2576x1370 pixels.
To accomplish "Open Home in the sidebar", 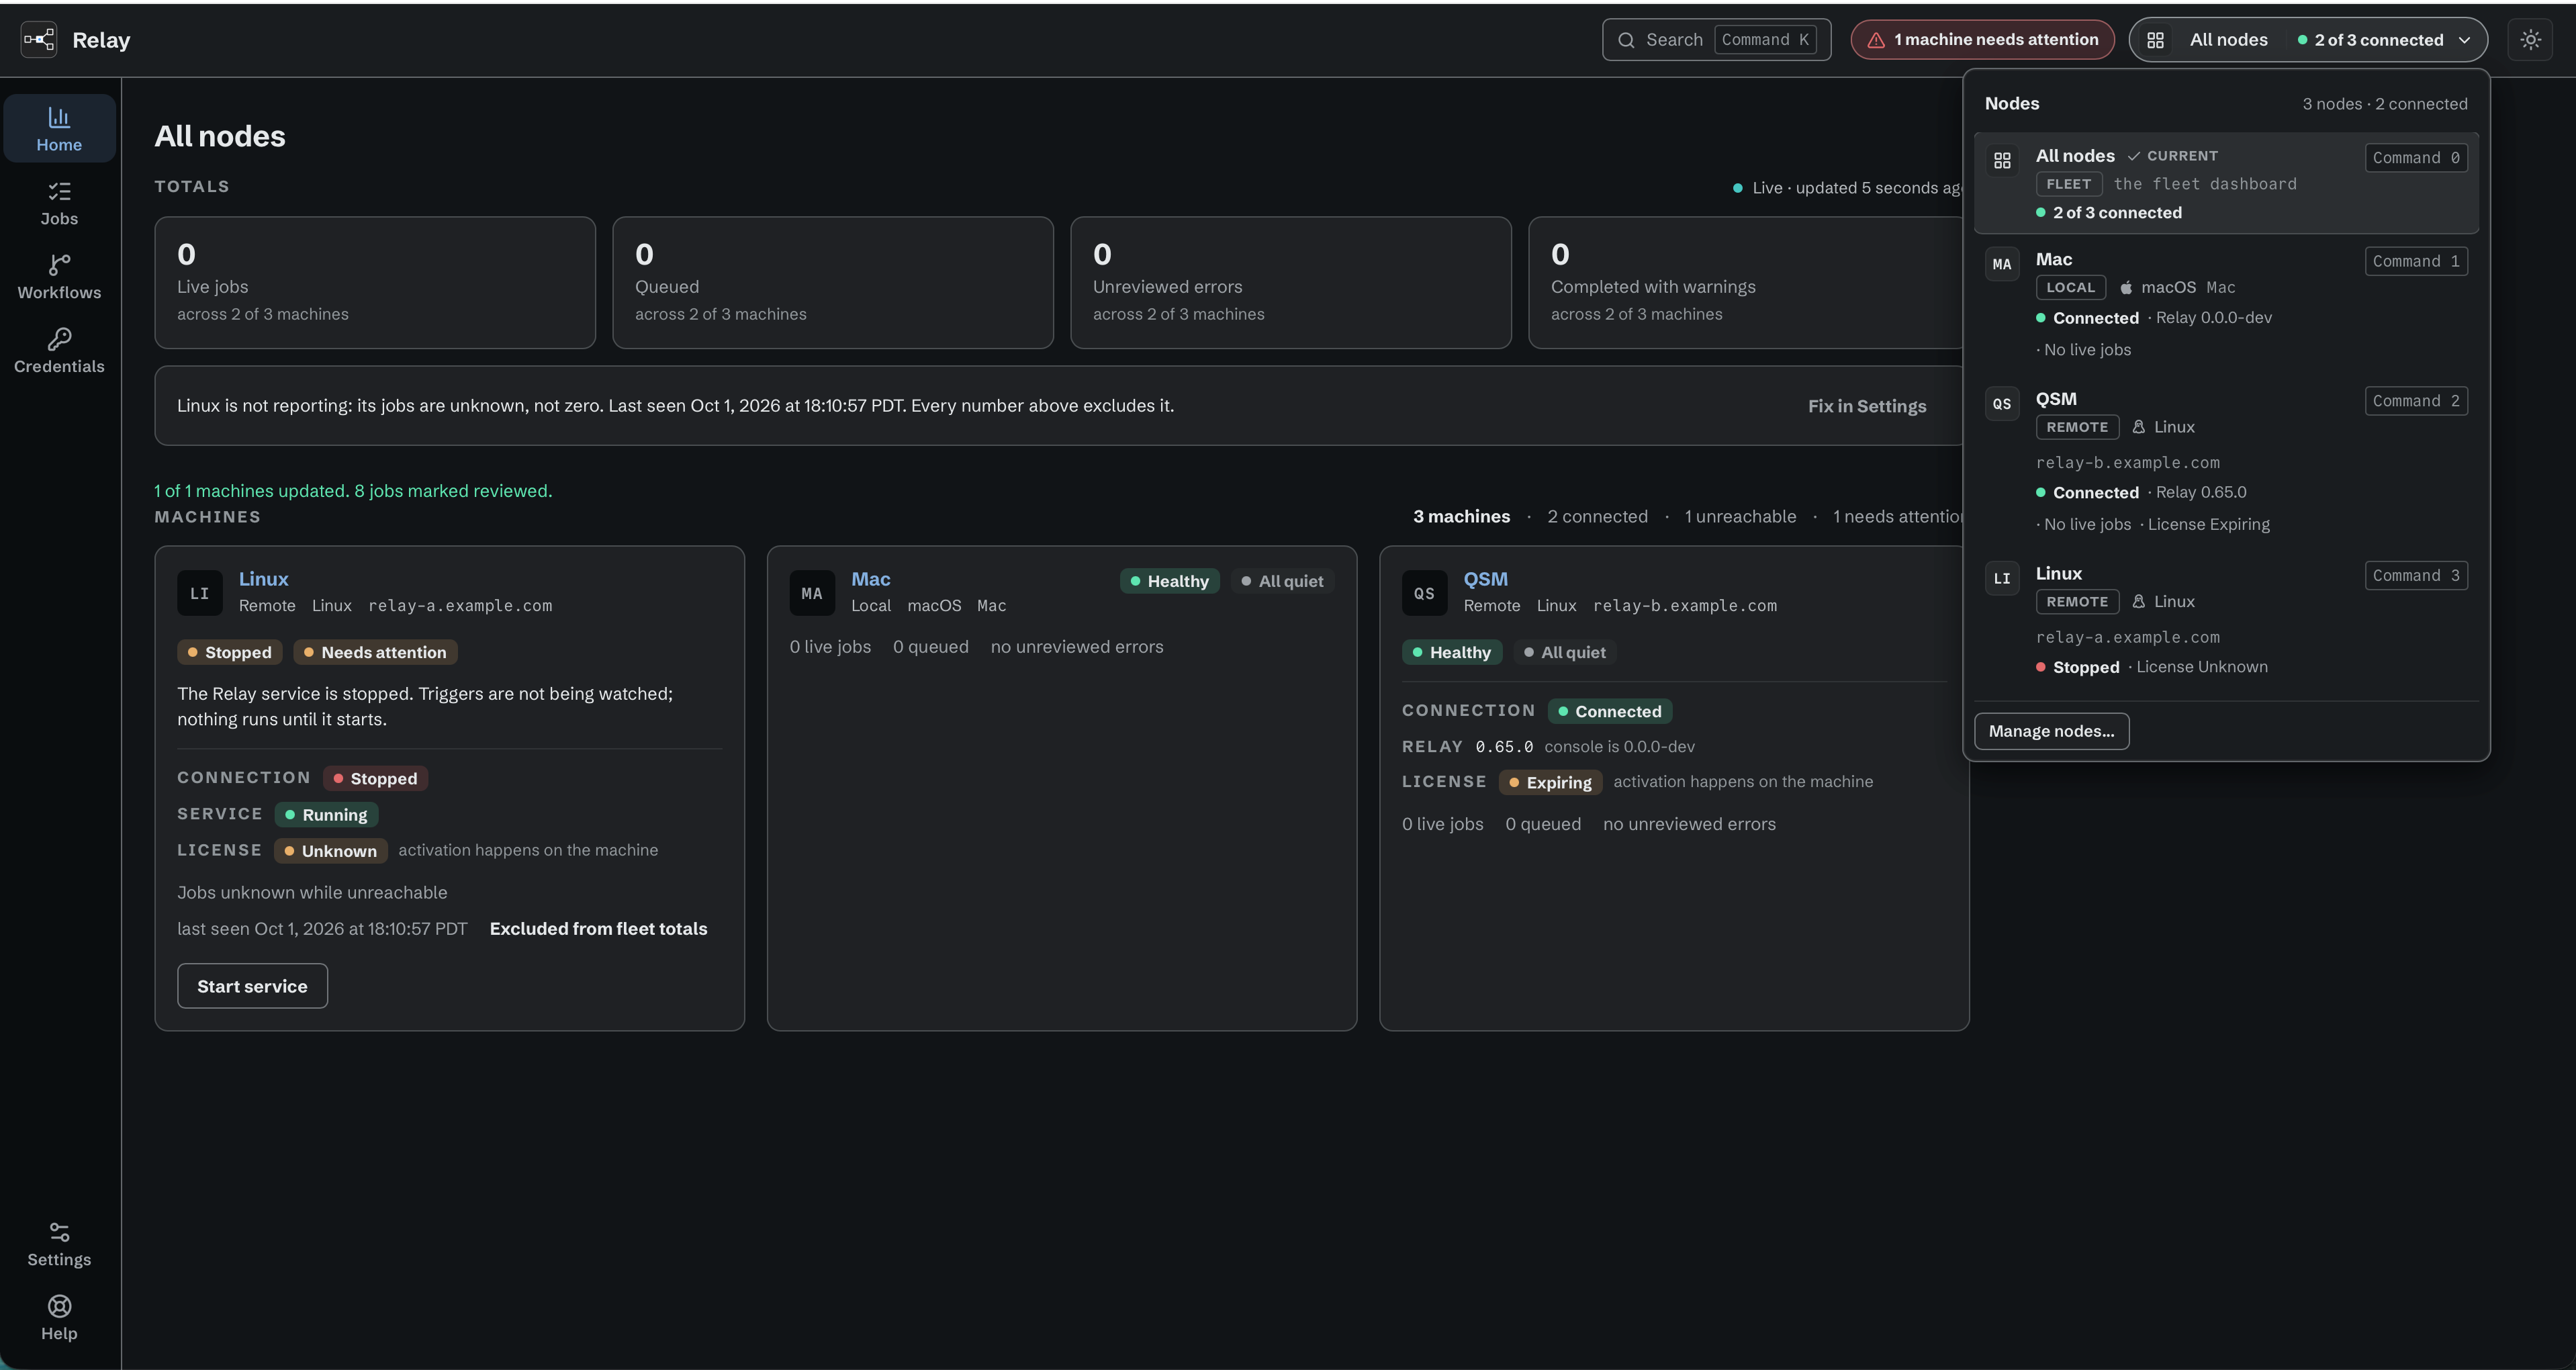I will click(x=59, y=129).
